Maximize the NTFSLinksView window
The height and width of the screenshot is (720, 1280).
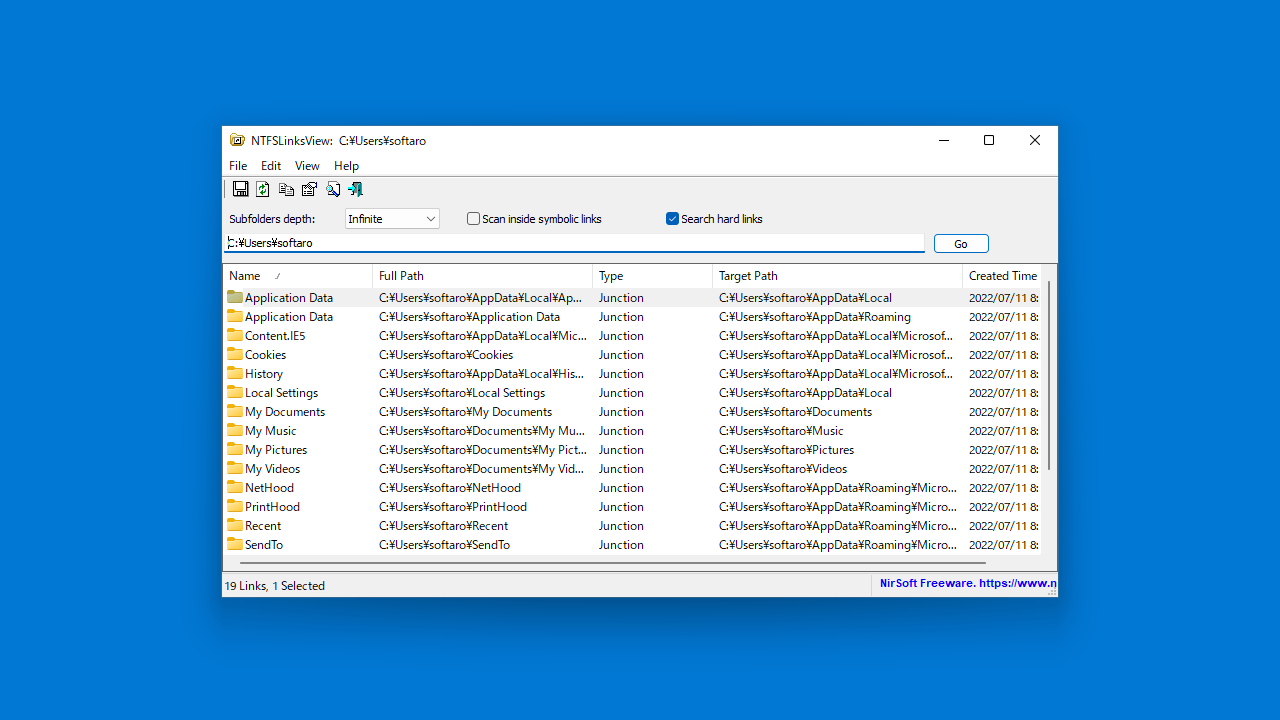pyautogui.click(x=989, y=141)
